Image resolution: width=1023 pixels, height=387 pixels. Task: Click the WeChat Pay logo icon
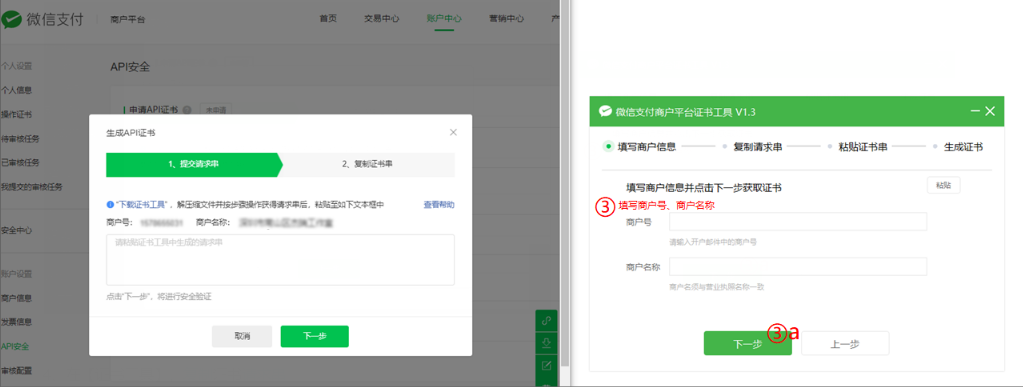[x=12, y=20]
